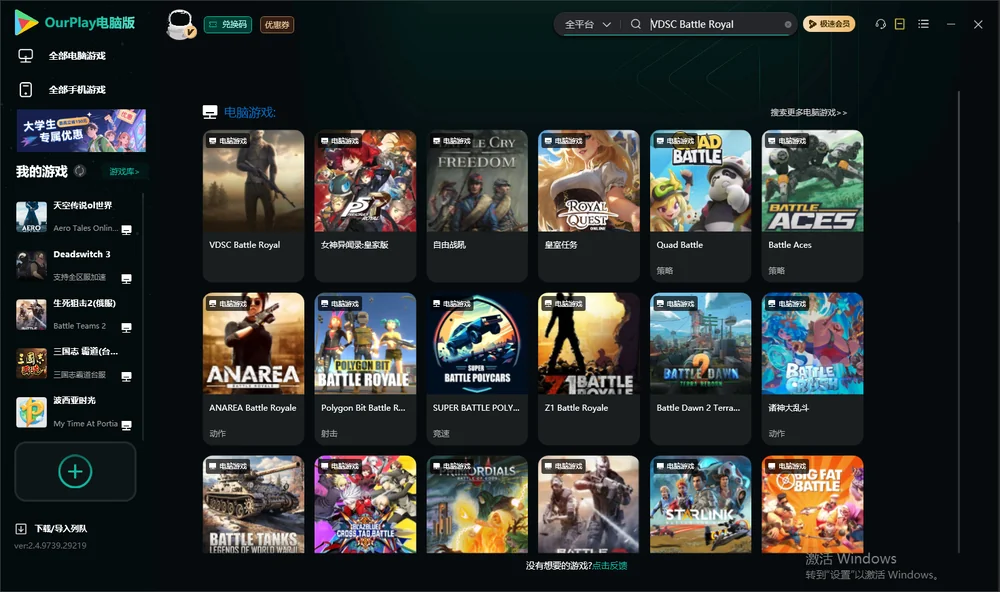Click the OurPlay logo icon
Image resolution: width=1000 pixels, height=592 pixels.
pyautogui.click(x=26, y=22)
